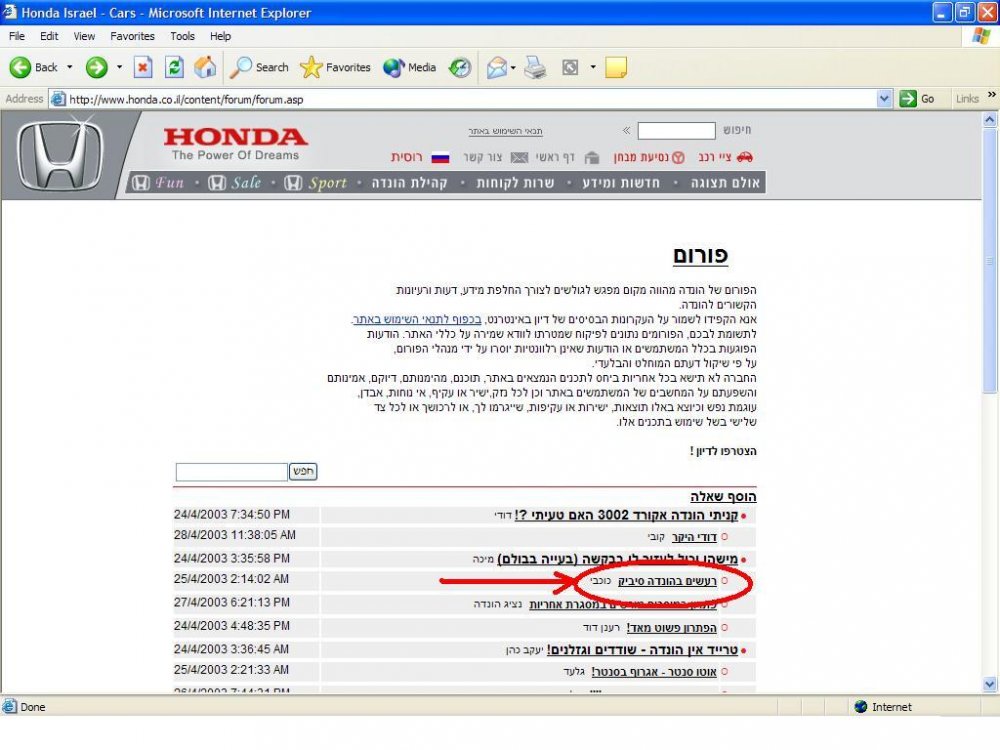Image resolution: width=1000 pixels, height=750 pixels.
Task: Click the Go button
Action: click(918, 99)
